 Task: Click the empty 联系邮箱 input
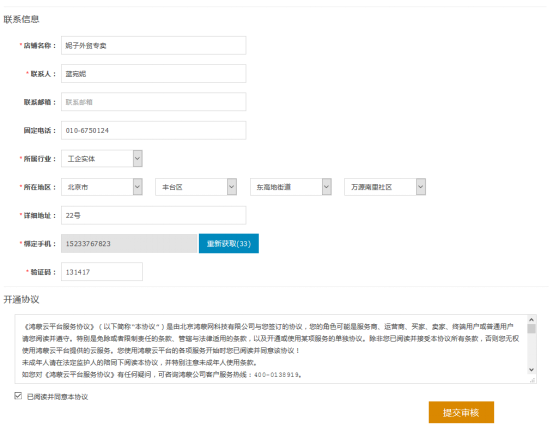click(x=153, y=102)
